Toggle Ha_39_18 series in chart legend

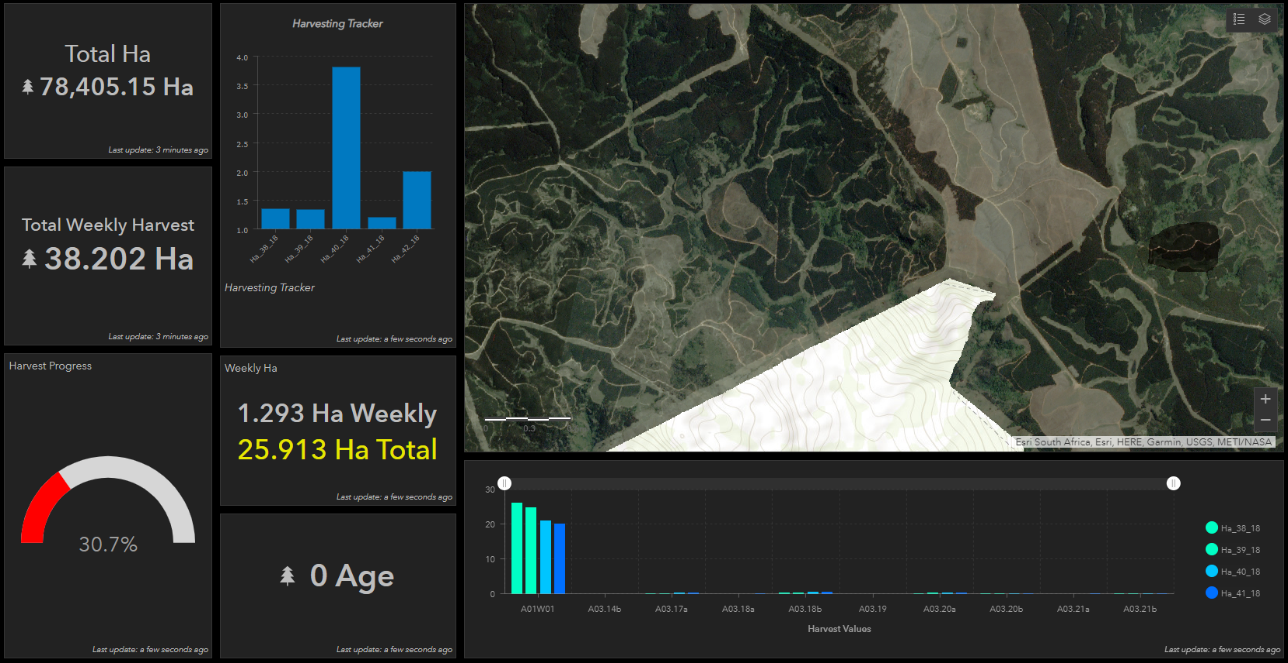coord(1212,550)
